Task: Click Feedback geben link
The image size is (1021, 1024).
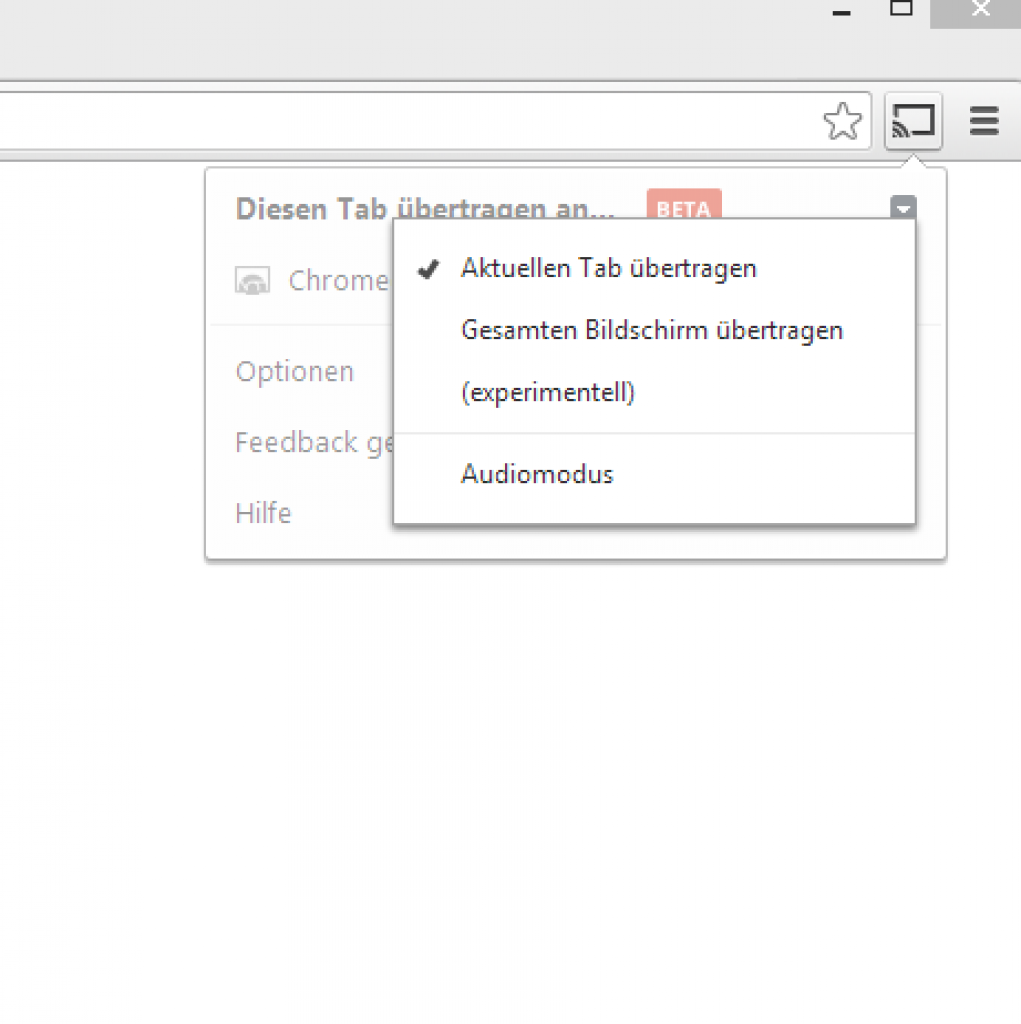Action: [314, 443]
